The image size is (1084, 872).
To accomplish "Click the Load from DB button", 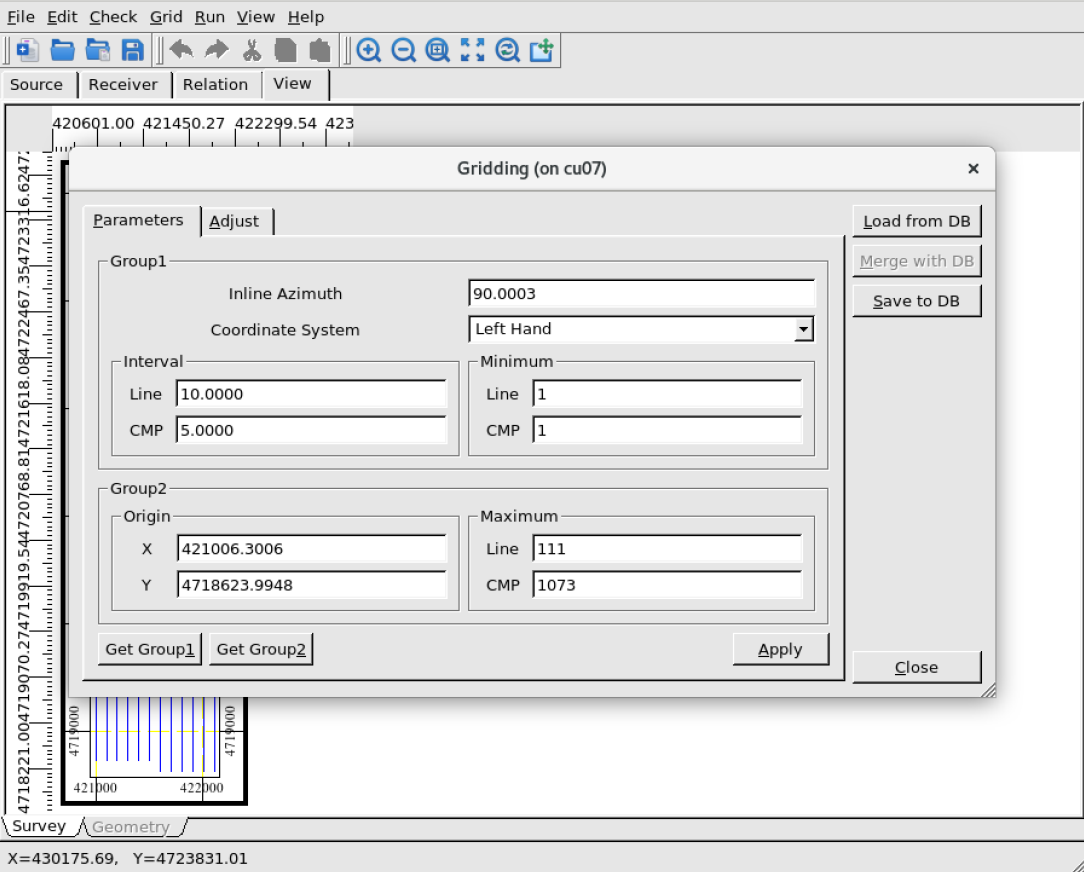I will click(916, 221).
